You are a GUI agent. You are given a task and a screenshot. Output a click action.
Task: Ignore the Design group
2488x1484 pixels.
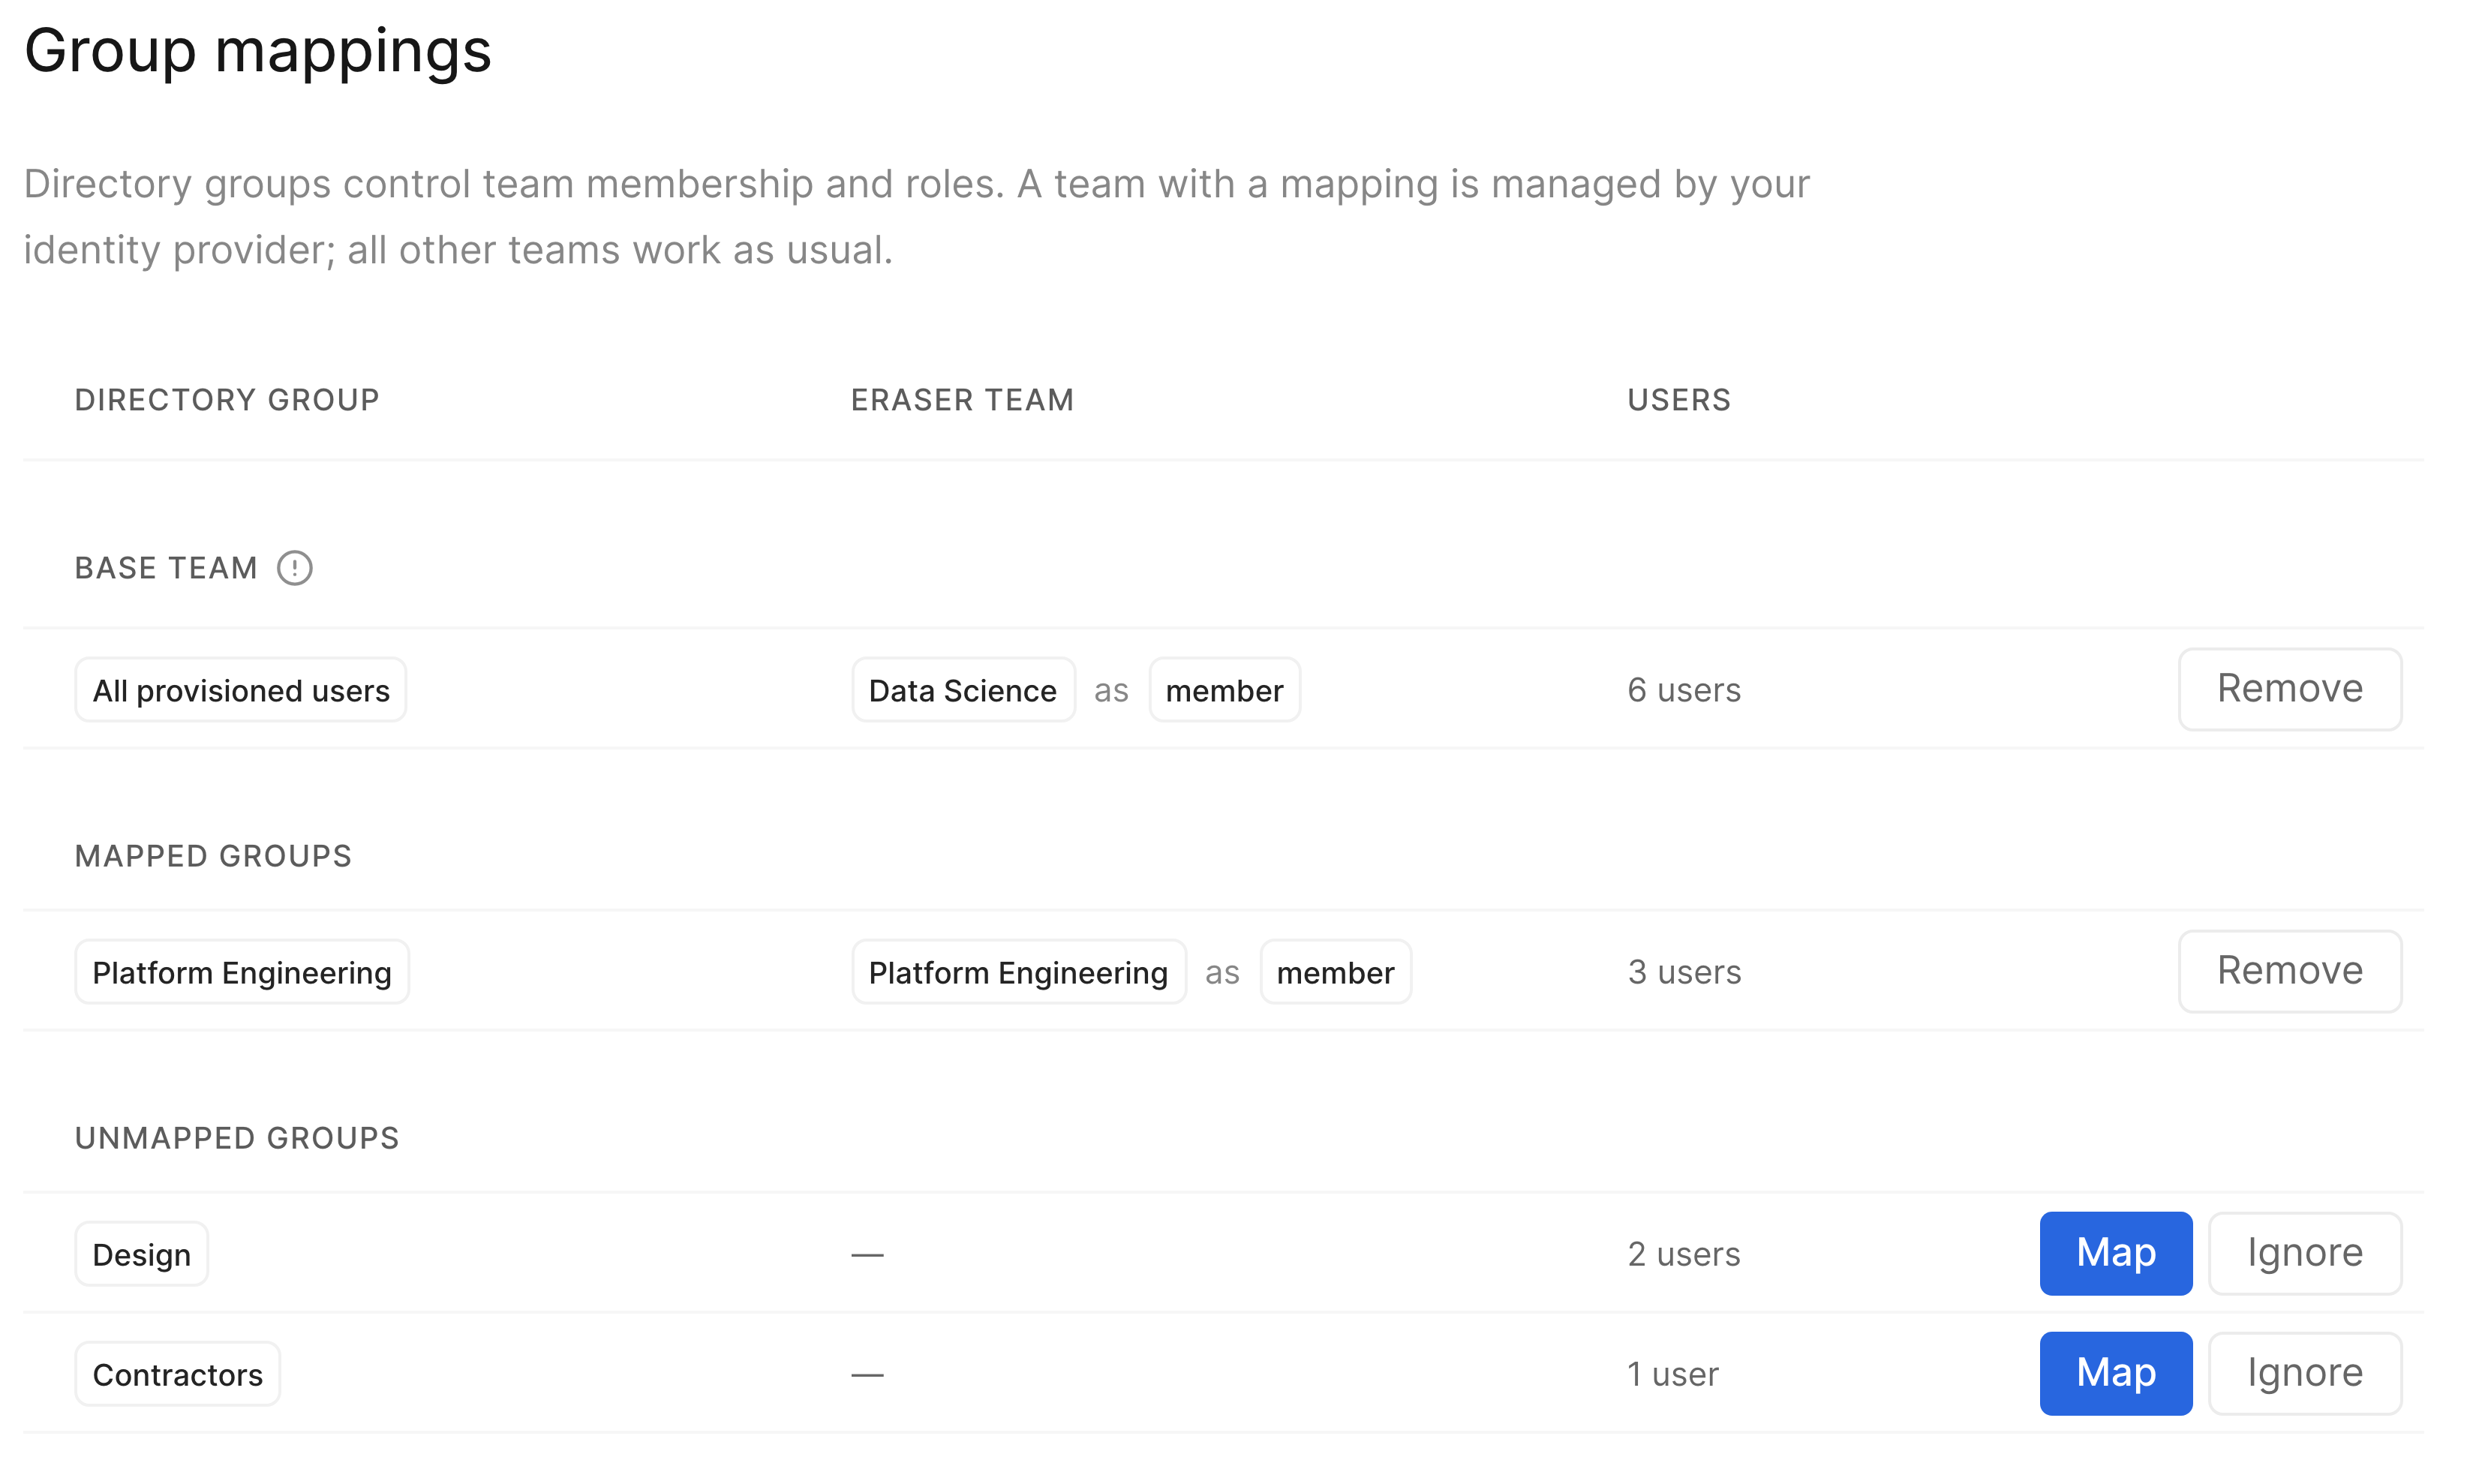pyautogui.click(x=2305, y=1253)
